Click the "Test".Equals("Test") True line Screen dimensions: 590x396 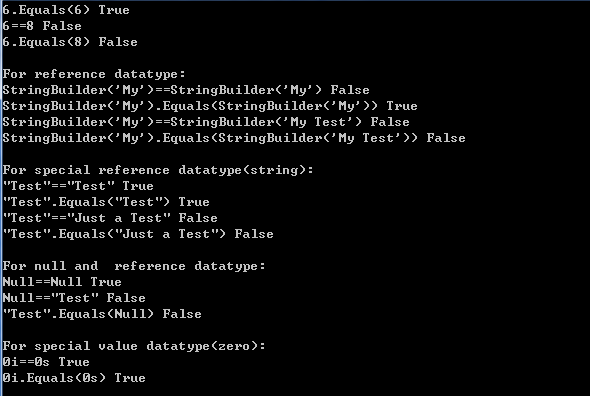point(106,202)
